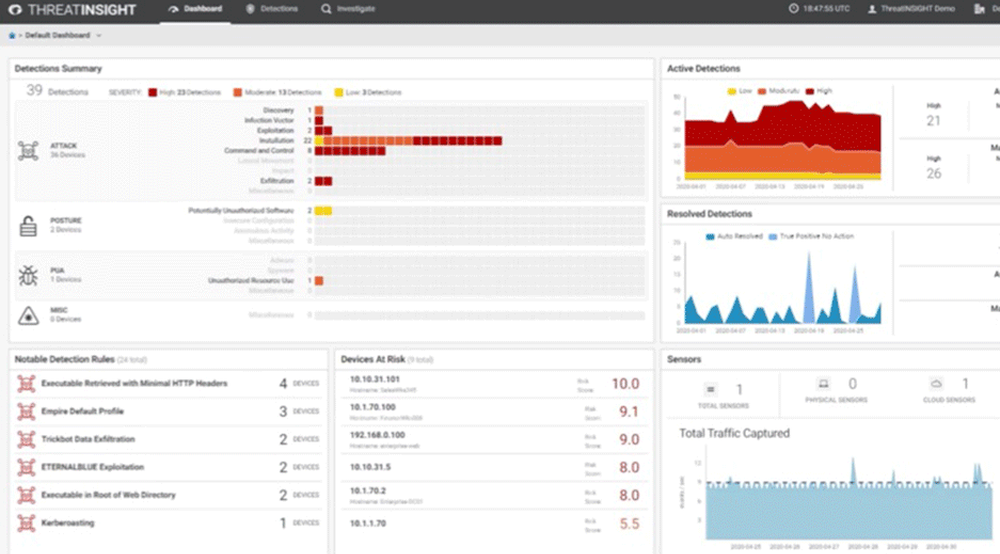Switch to the Detections tab
The height and width of the screenshot is (554, 1000).
click(272, 9)
